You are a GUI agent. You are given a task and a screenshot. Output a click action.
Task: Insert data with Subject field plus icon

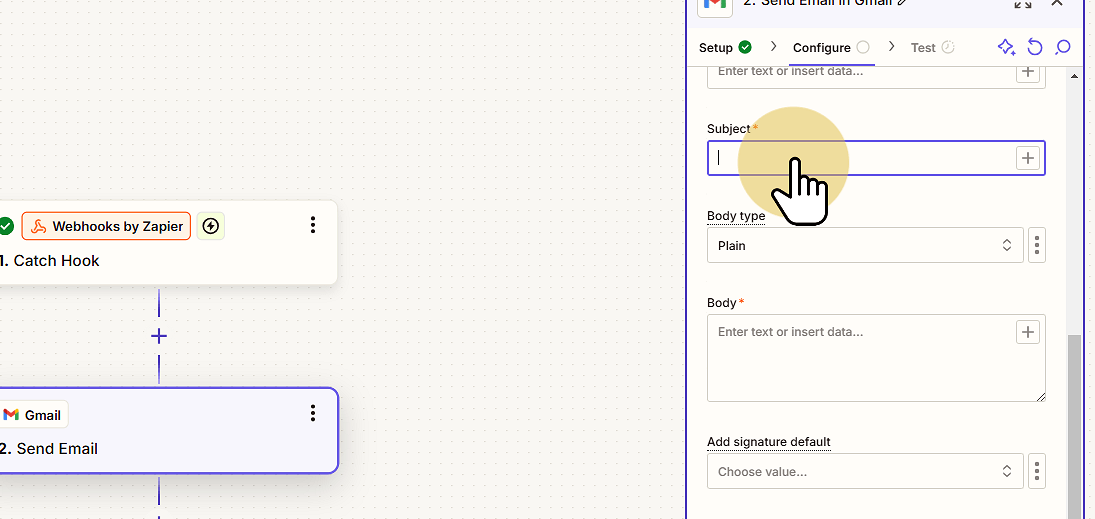pos(1027,158)
